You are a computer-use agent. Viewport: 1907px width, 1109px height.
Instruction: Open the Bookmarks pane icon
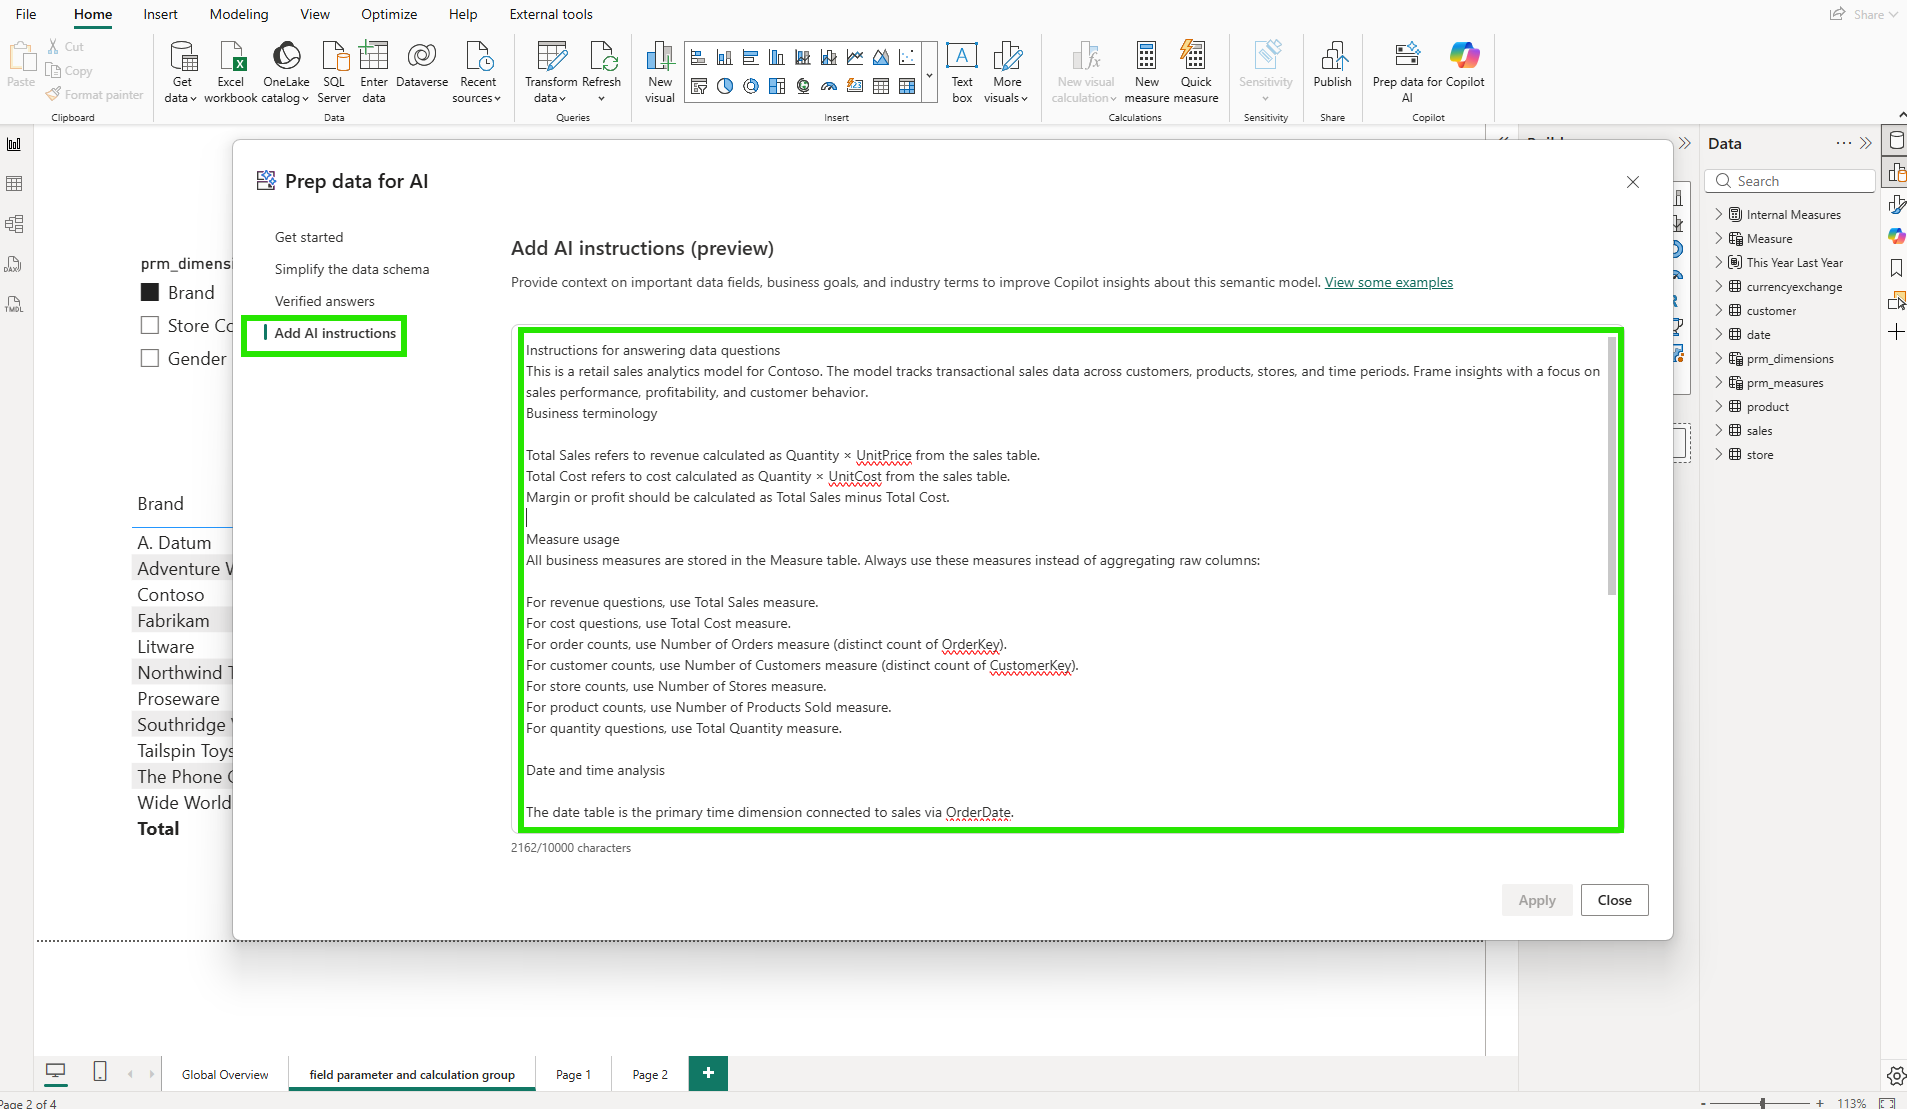click(x=1896, y=268)
